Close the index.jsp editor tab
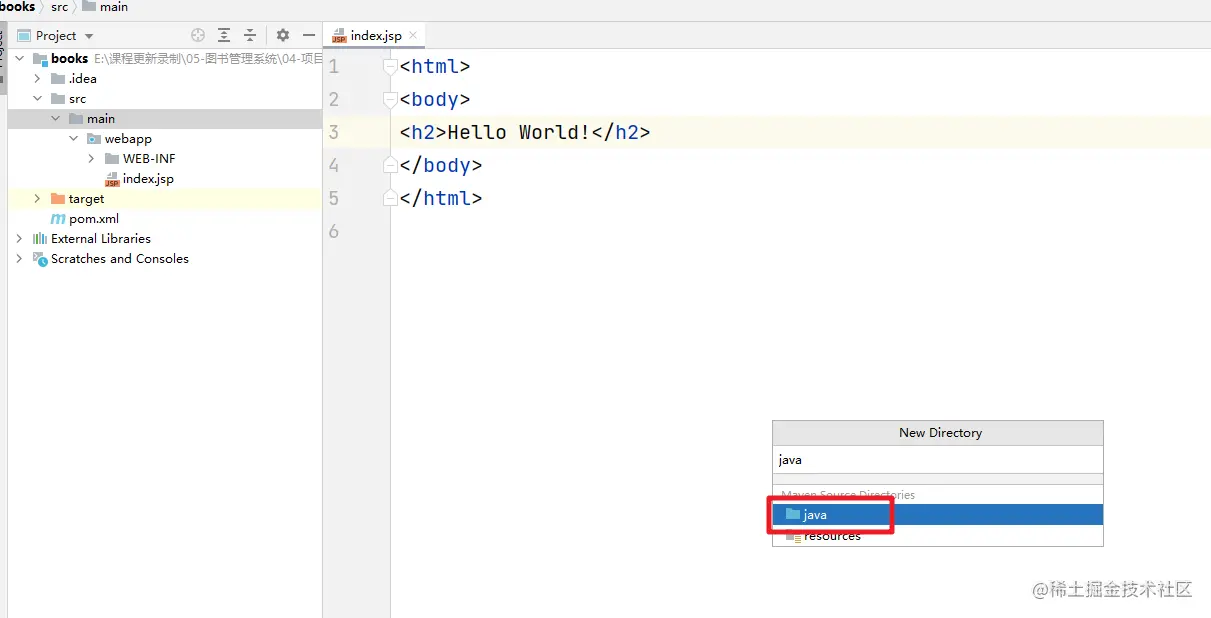This screenshot has width=1211, height=618. click(x=414, y=36)
